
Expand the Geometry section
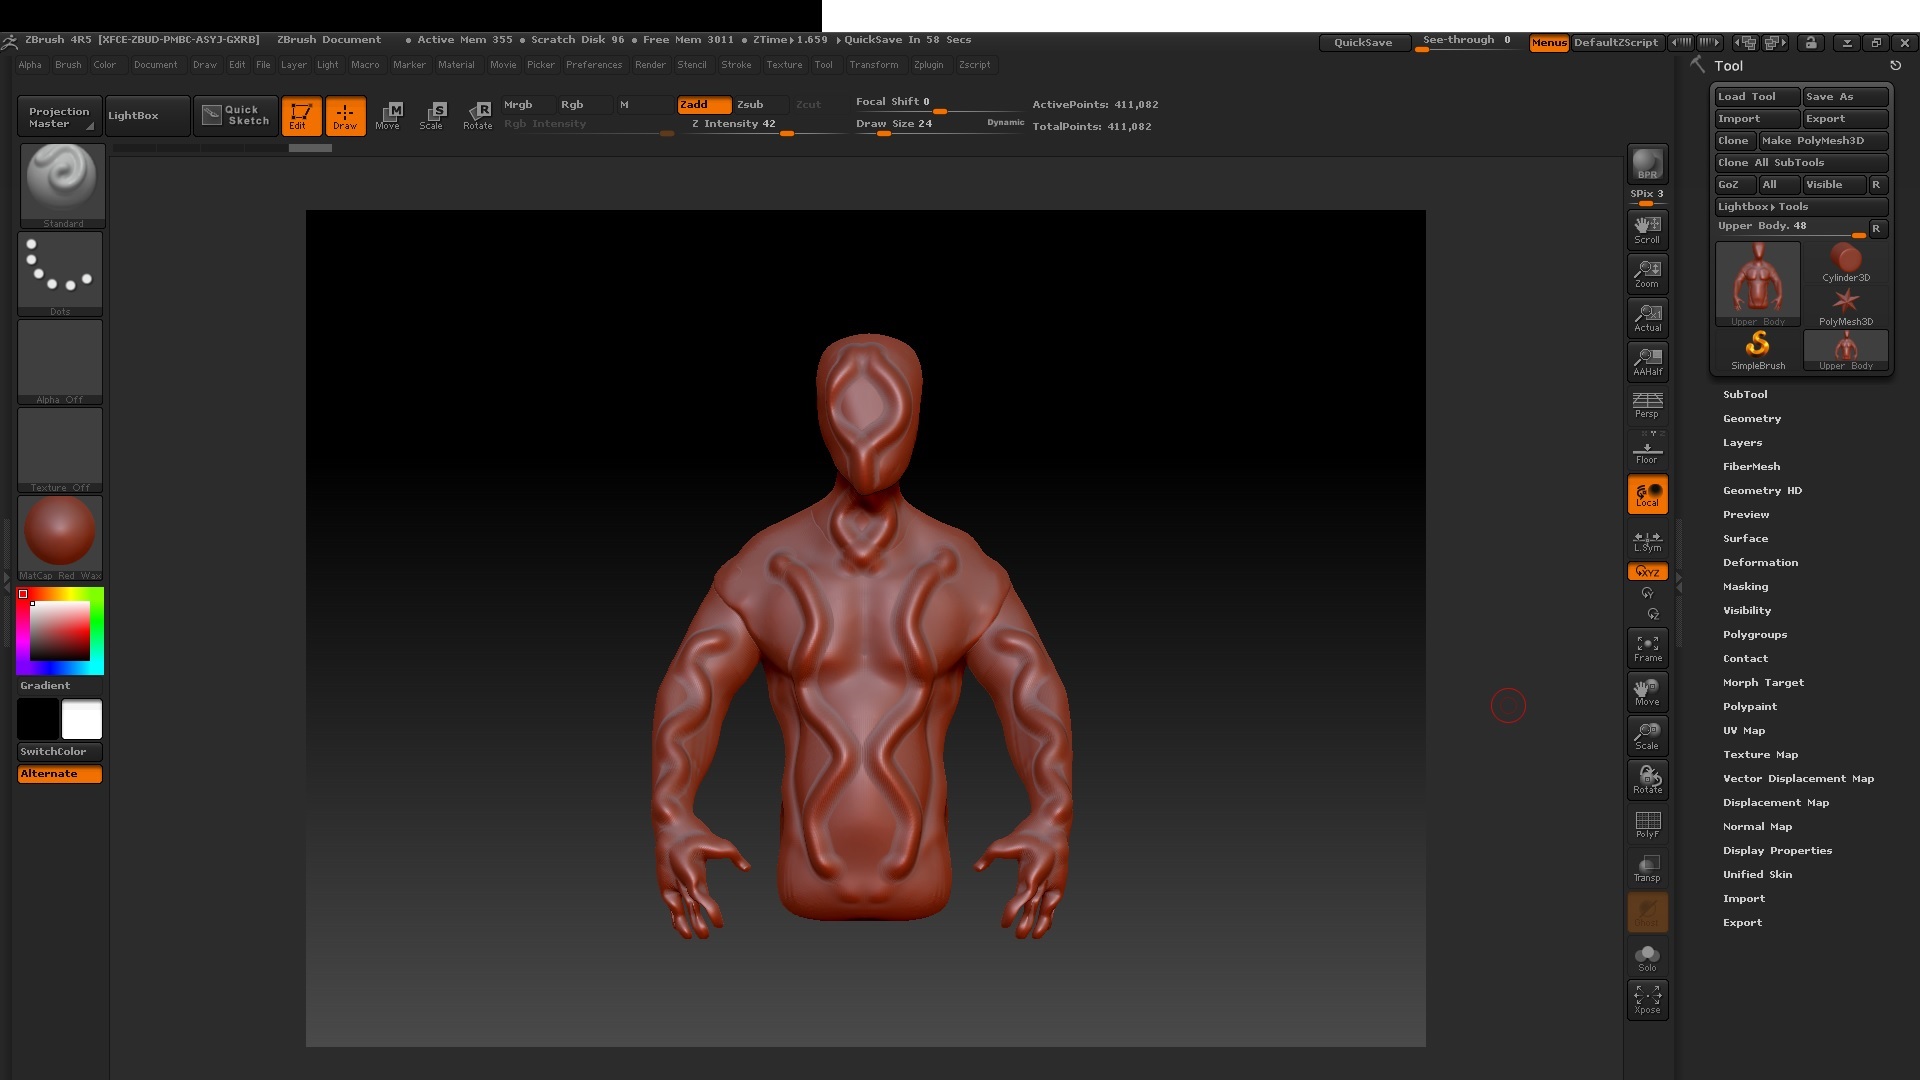[x=1751, y=418]
